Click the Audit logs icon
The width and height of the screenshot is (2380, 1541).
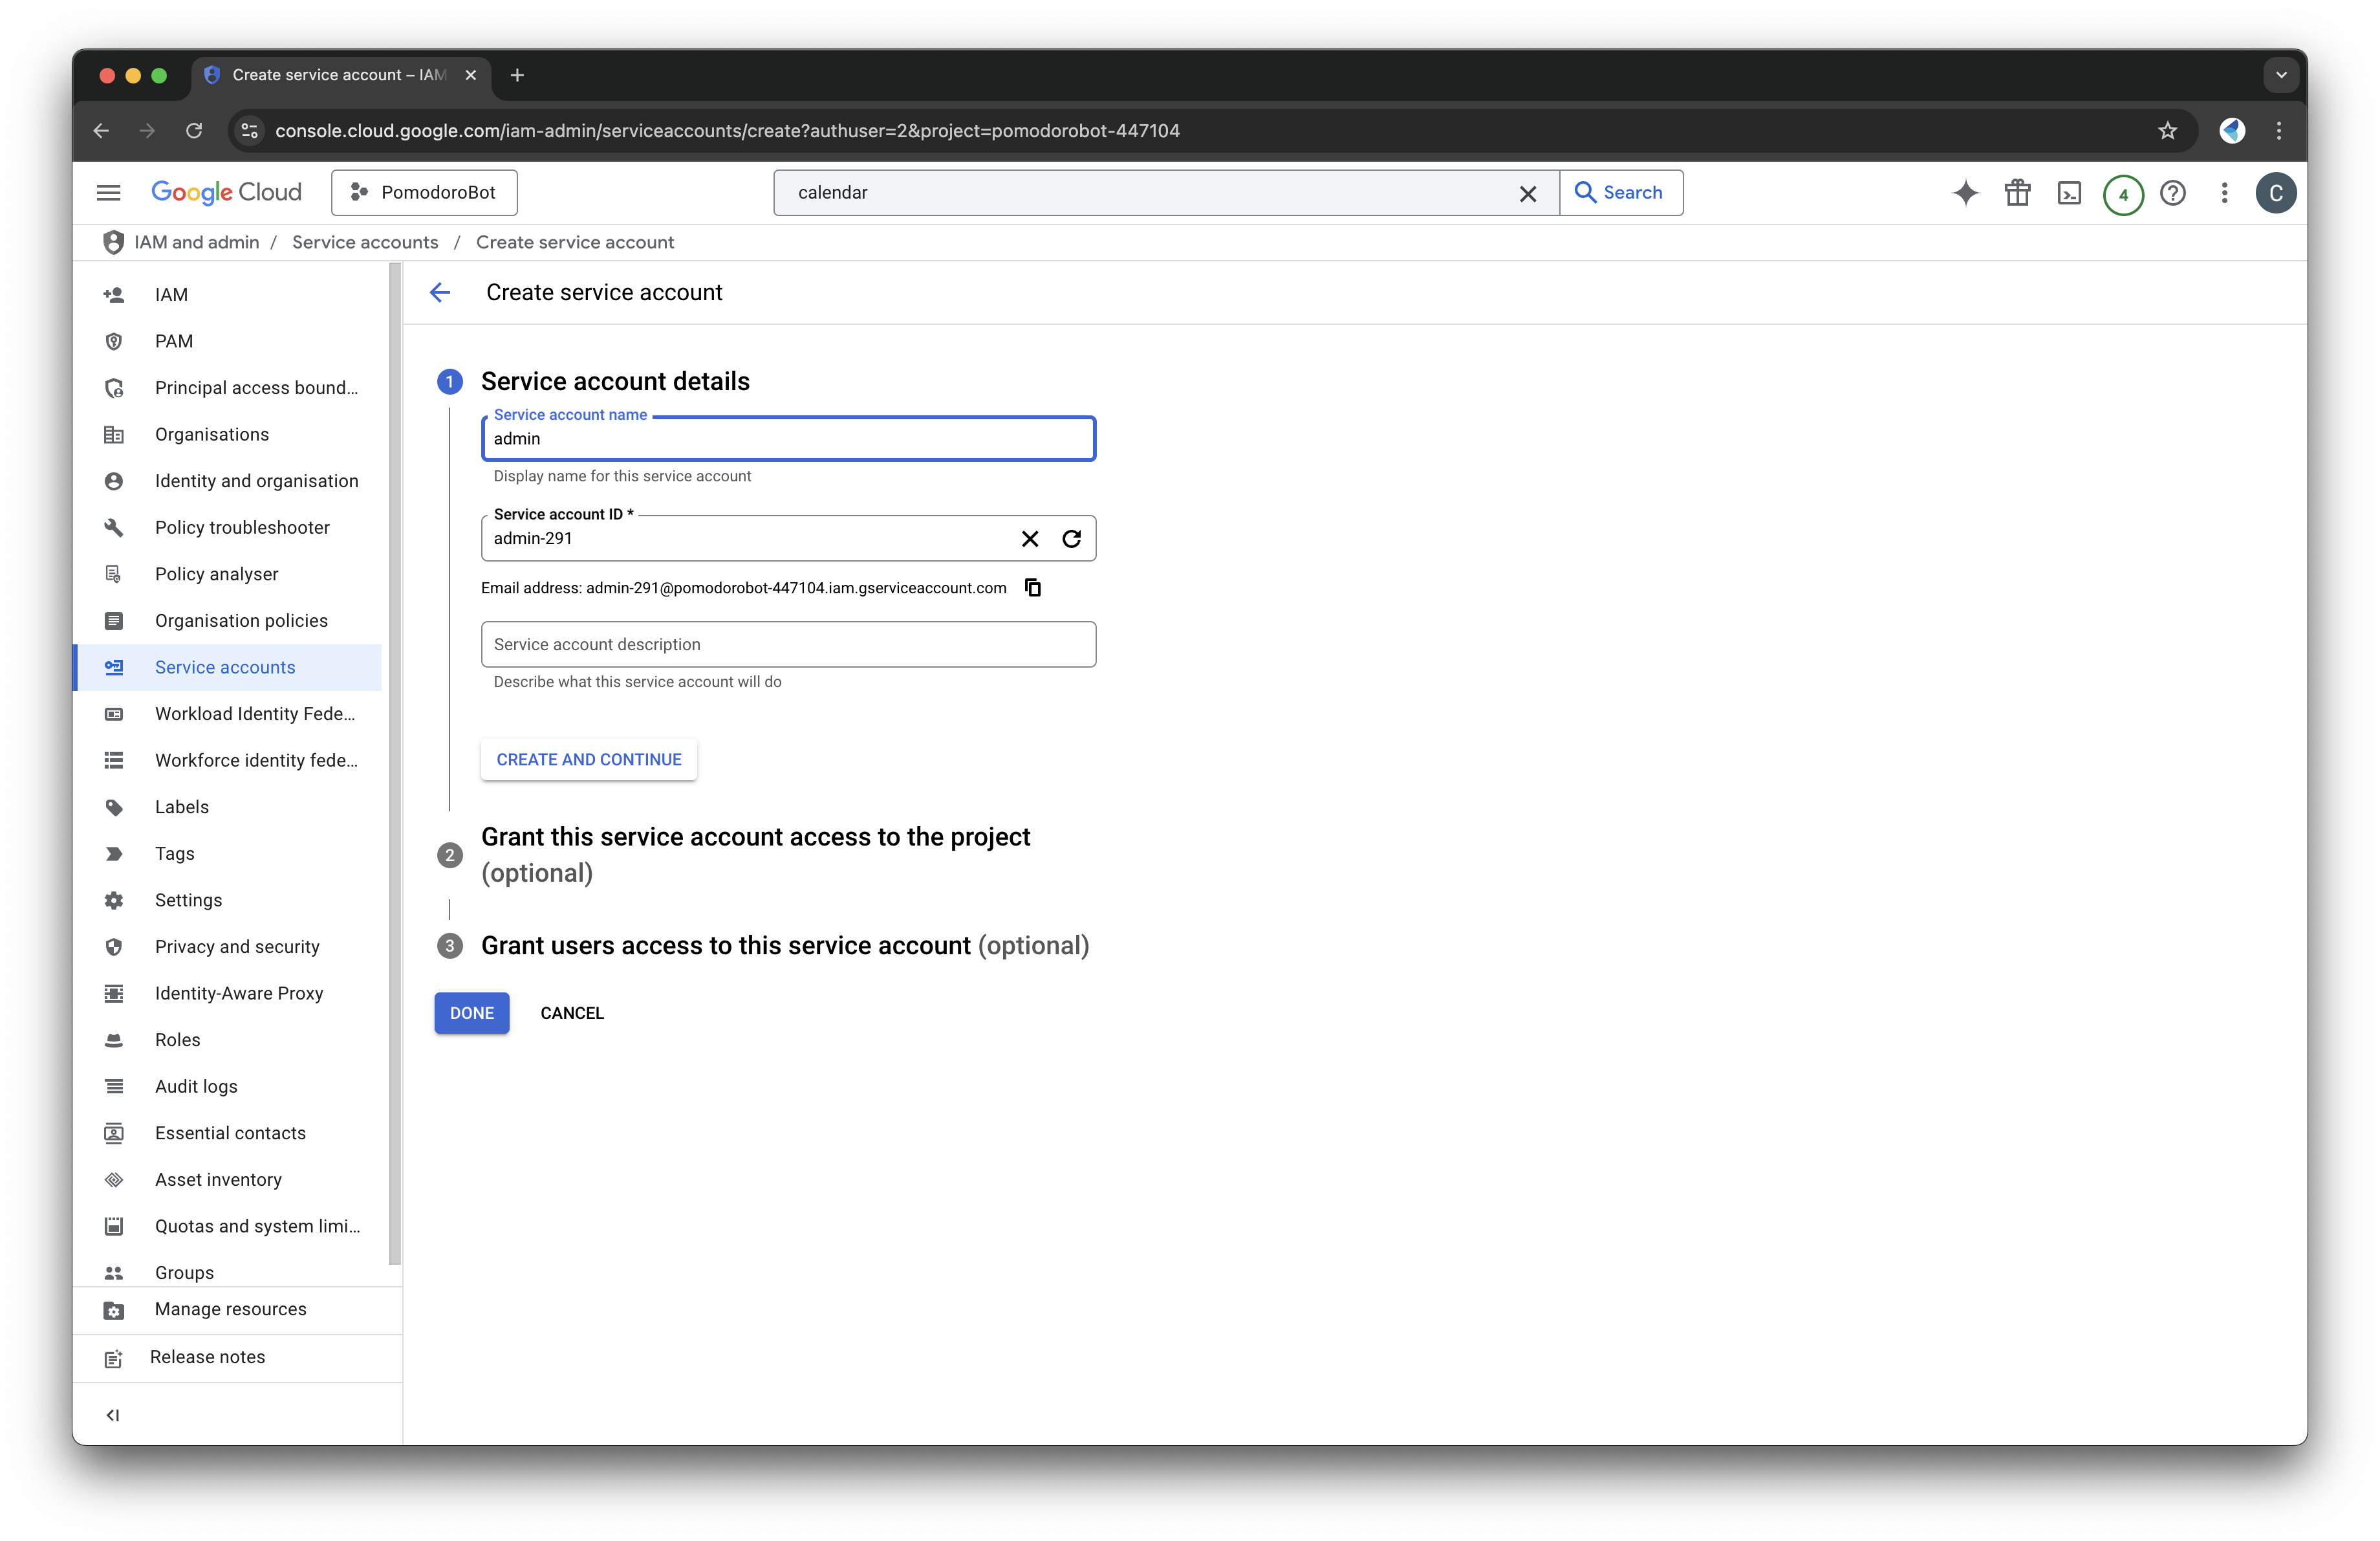pyautogui.click(x=114, y=1086)
